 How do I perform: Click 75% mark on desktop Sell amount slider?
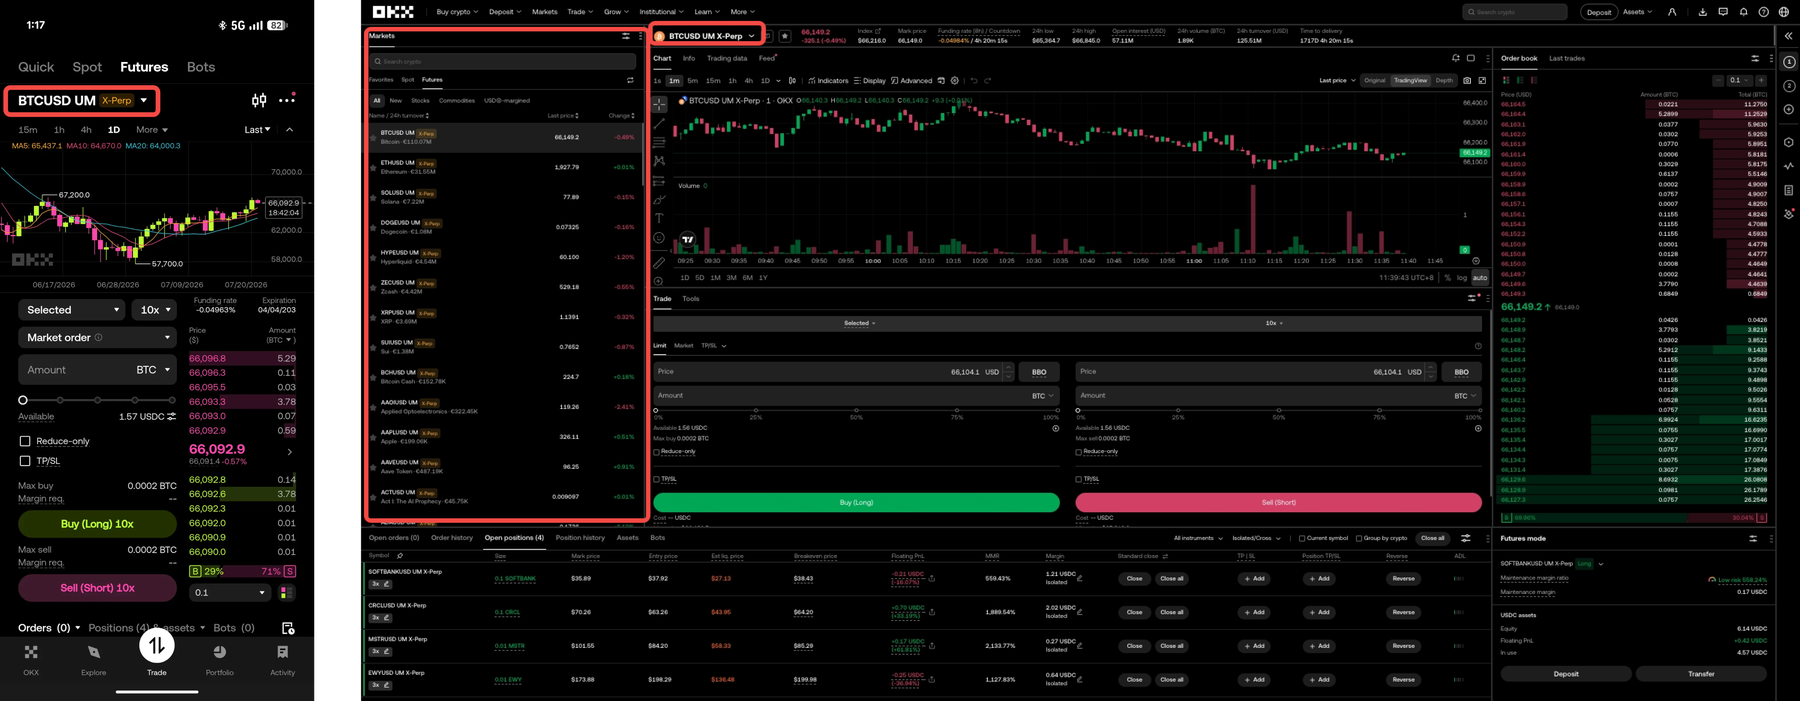pos(1379,410)
